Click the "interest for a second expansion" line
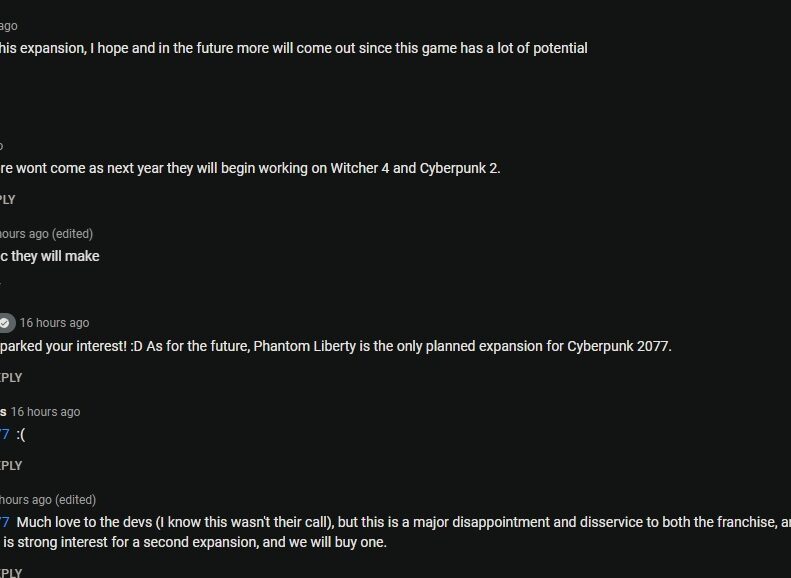The image size is (791, 578). click(x=194, y=543)
